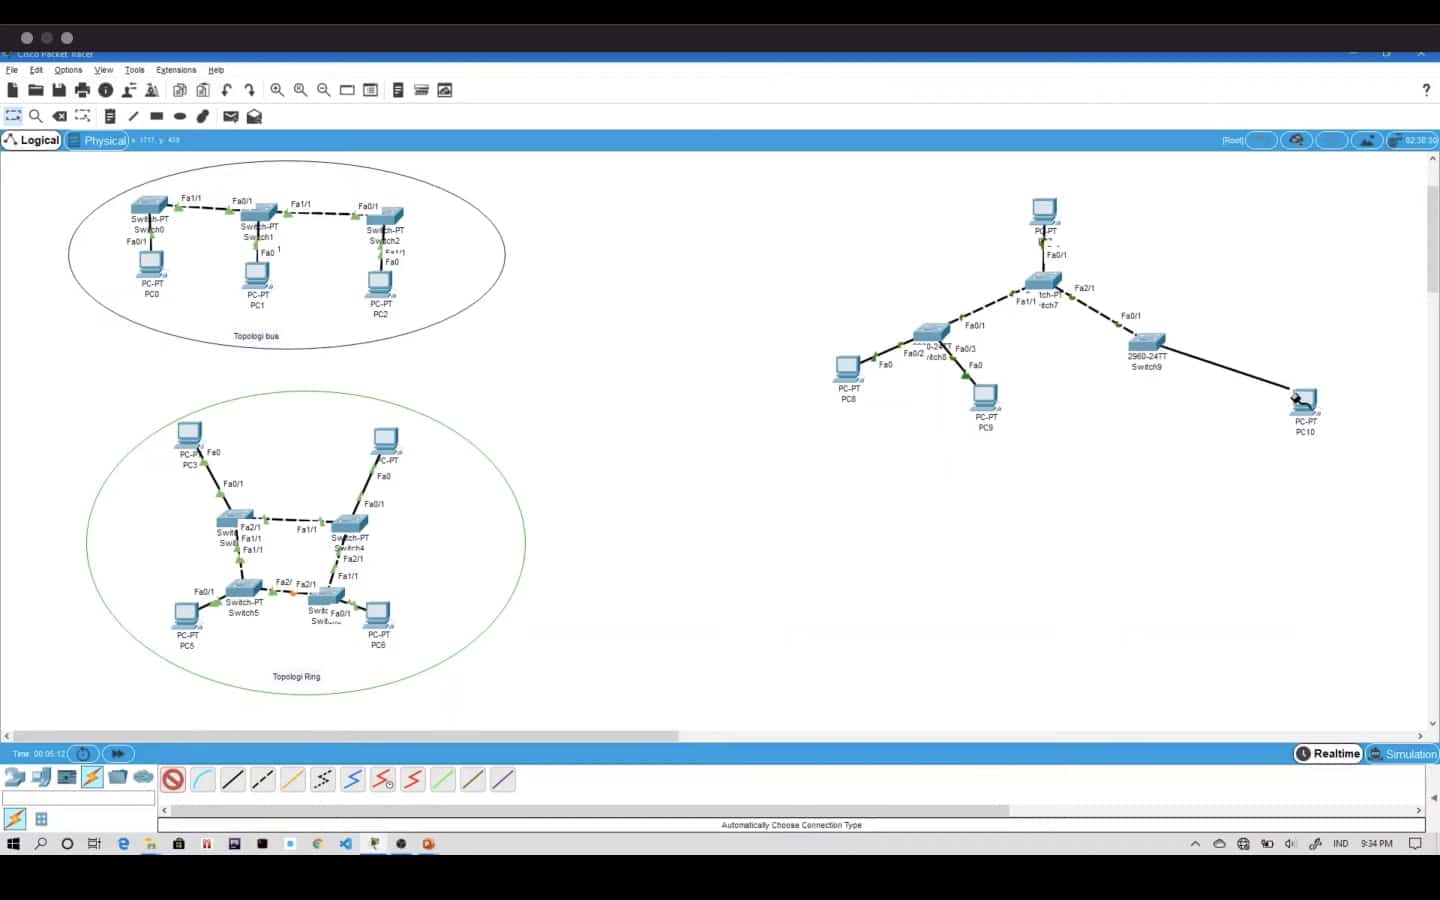The height and width of the screenshot is (900, 1440).
Task: Pick the Copper Cross-Over dashed cable
Action: (263, 780)
